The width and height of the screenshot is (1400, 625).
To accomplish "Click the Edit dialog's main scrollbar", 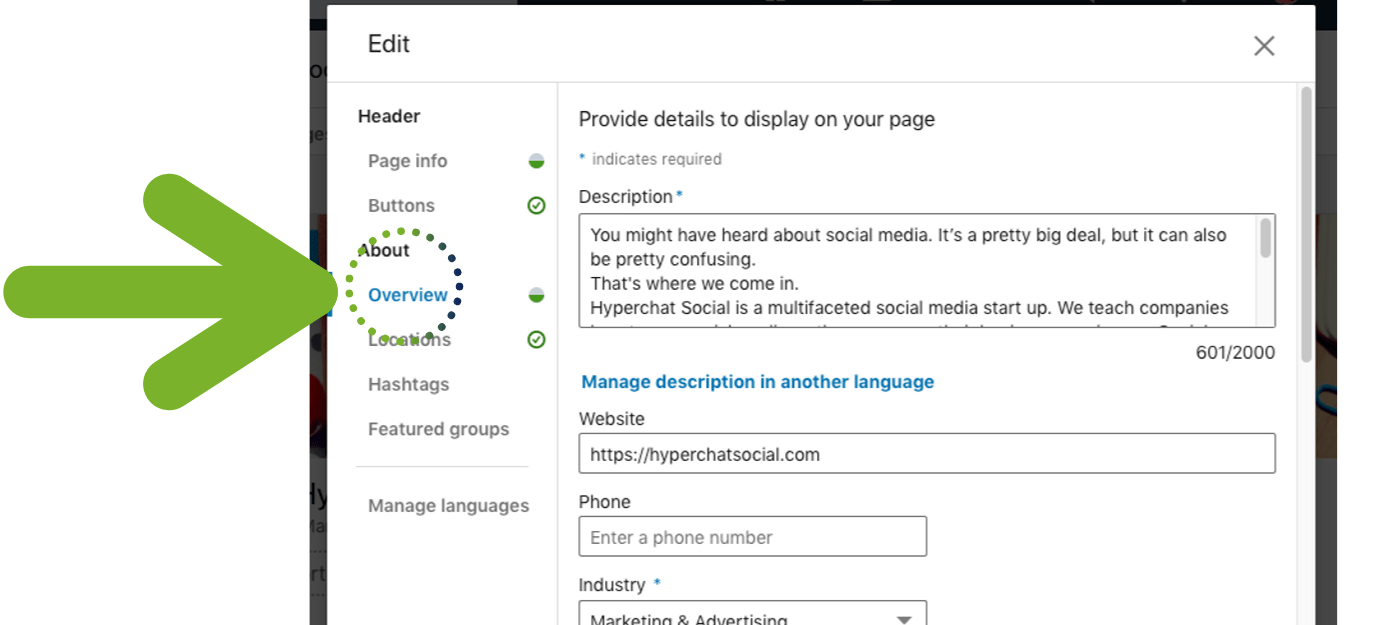I will [1306, 225].
